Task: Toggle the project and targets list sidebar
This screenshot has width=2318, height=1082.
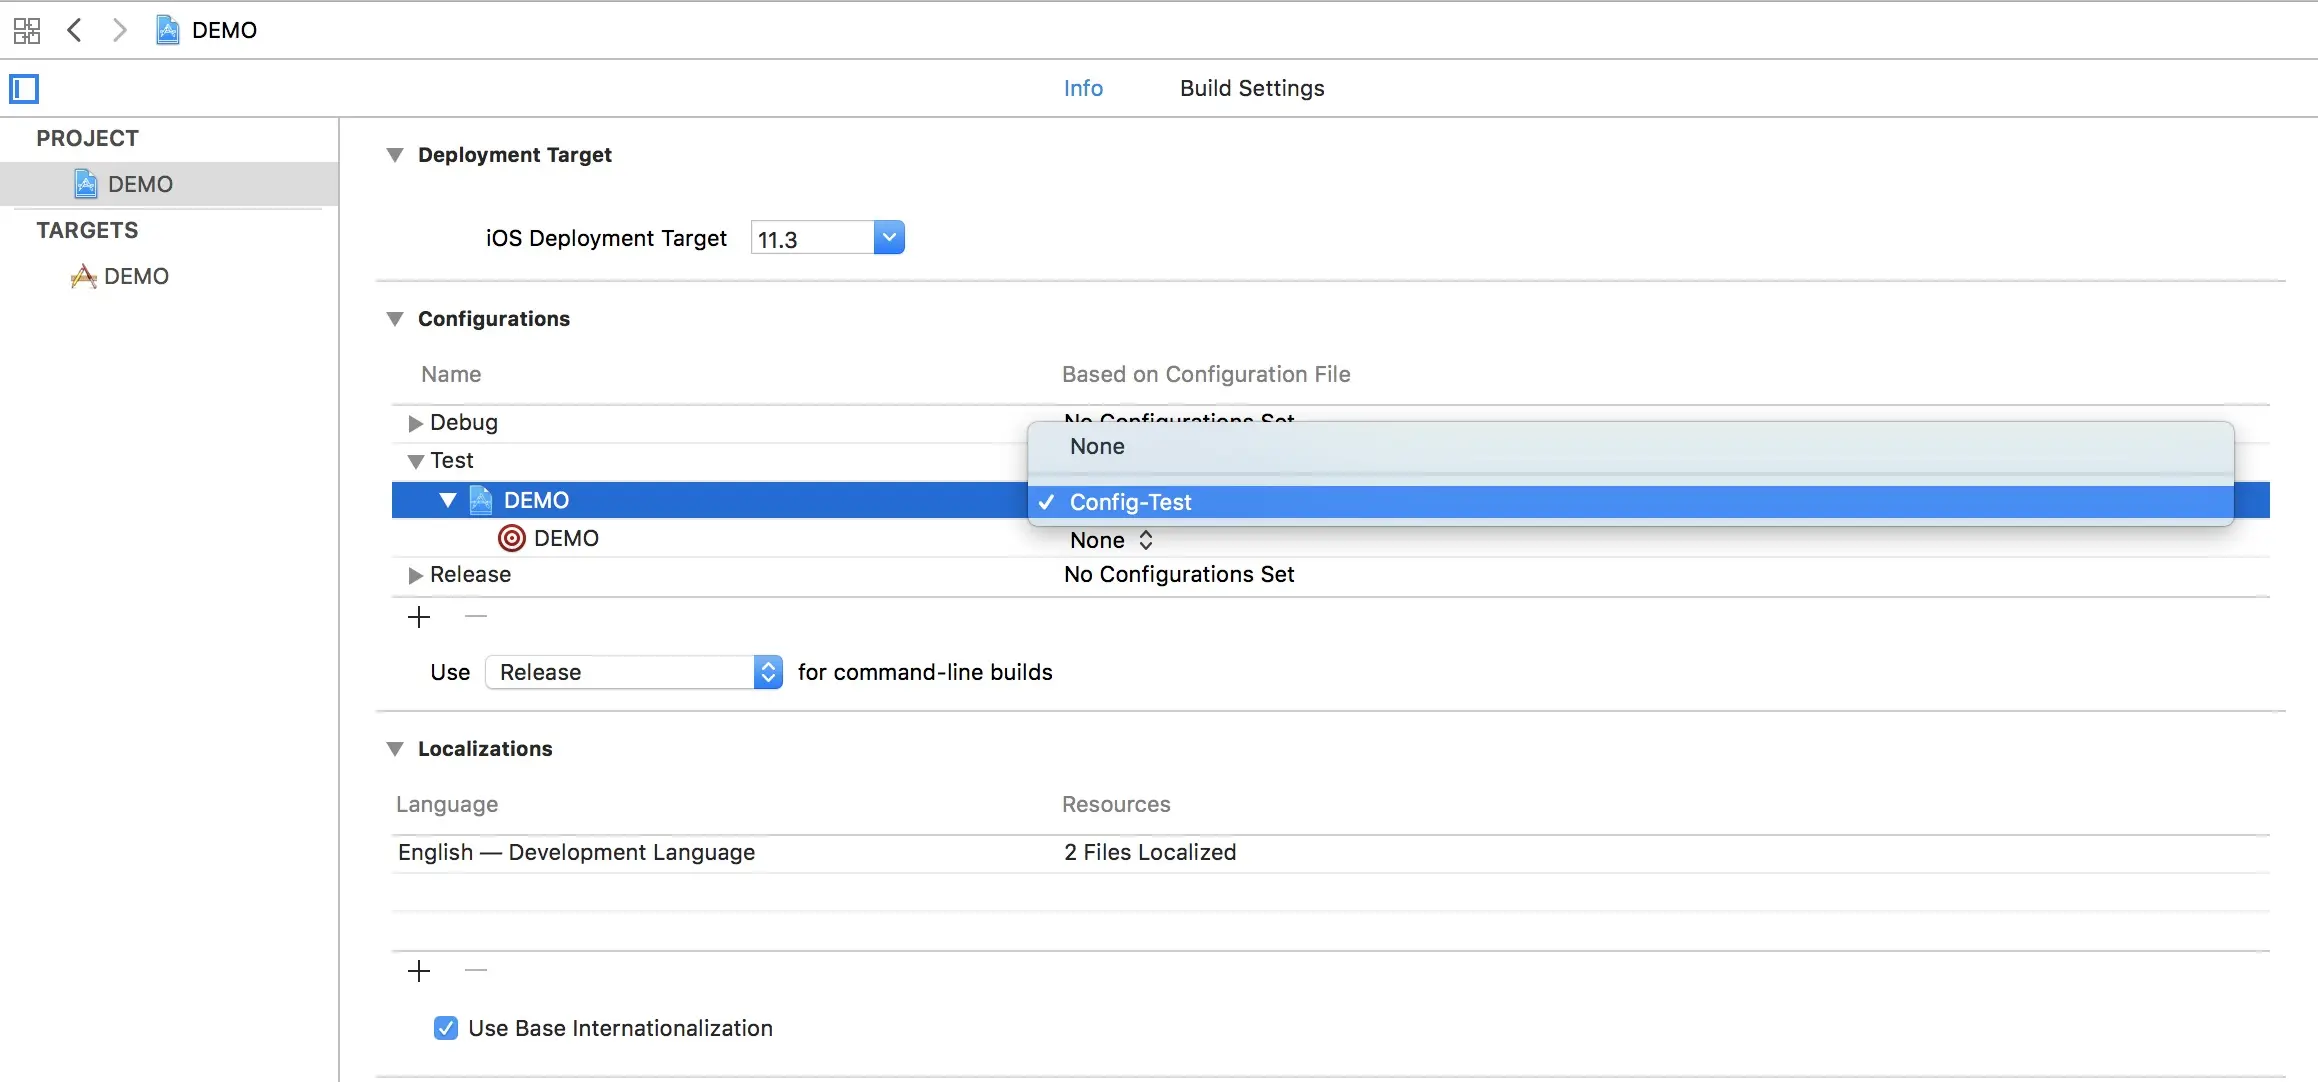Action: coord(24,89)
